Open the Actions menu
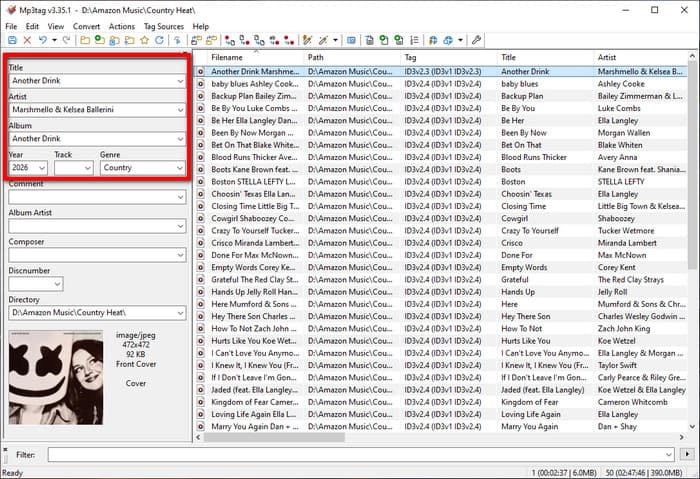Image resolution: width=700 pixels, height=479 pixels. point(121,26)
